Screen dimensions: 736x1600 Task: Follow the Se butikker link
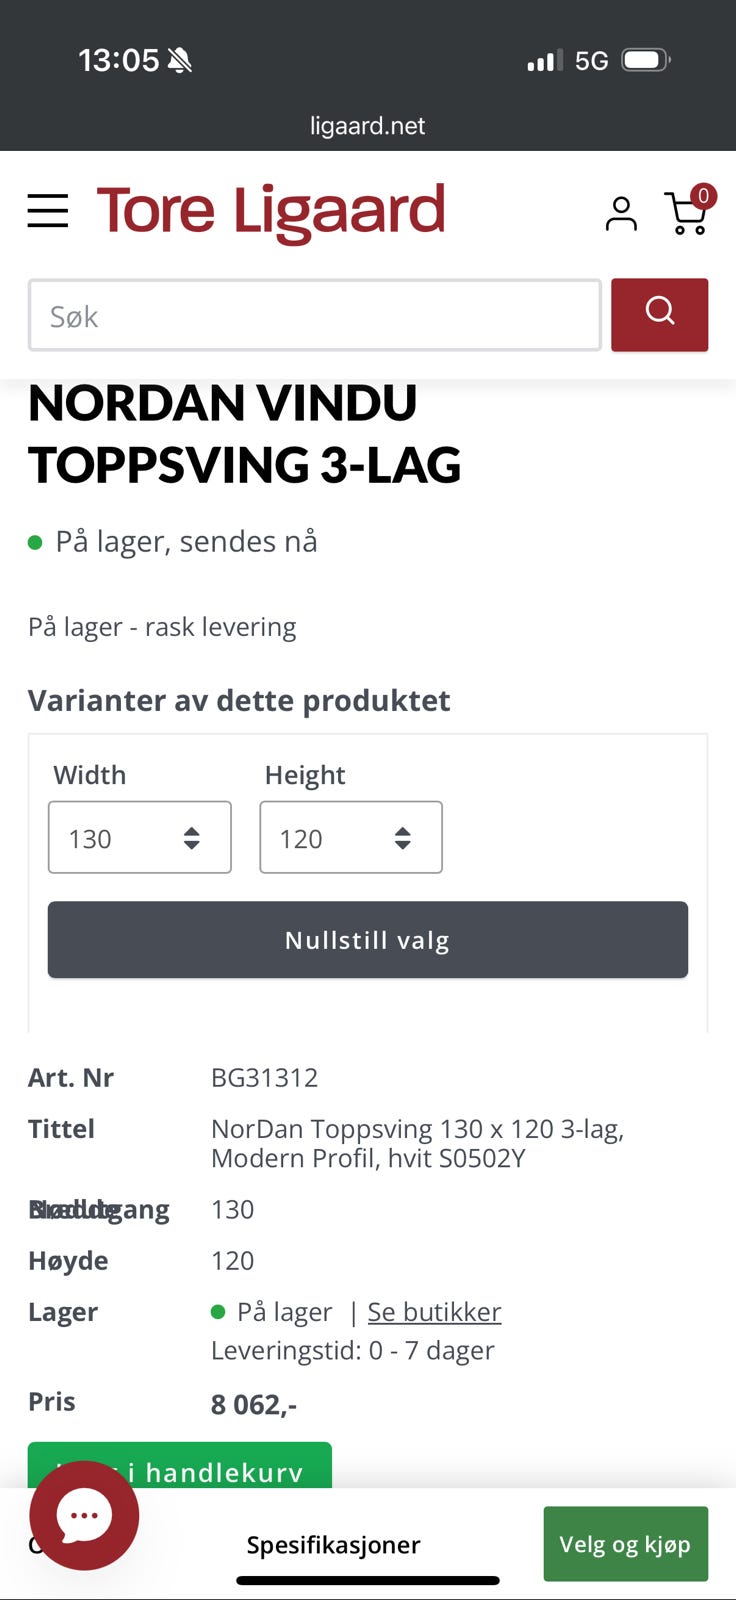[434, 1311]
